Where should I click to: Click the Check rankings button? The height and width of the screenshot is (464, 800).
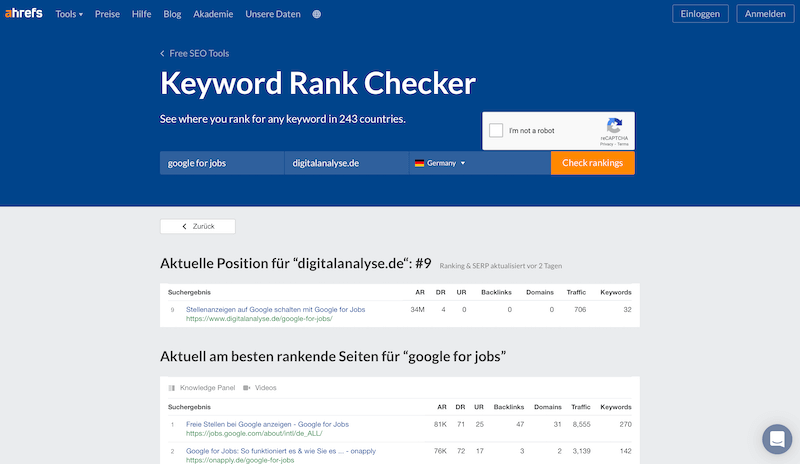pyautogui.click(x=592, y=163)
